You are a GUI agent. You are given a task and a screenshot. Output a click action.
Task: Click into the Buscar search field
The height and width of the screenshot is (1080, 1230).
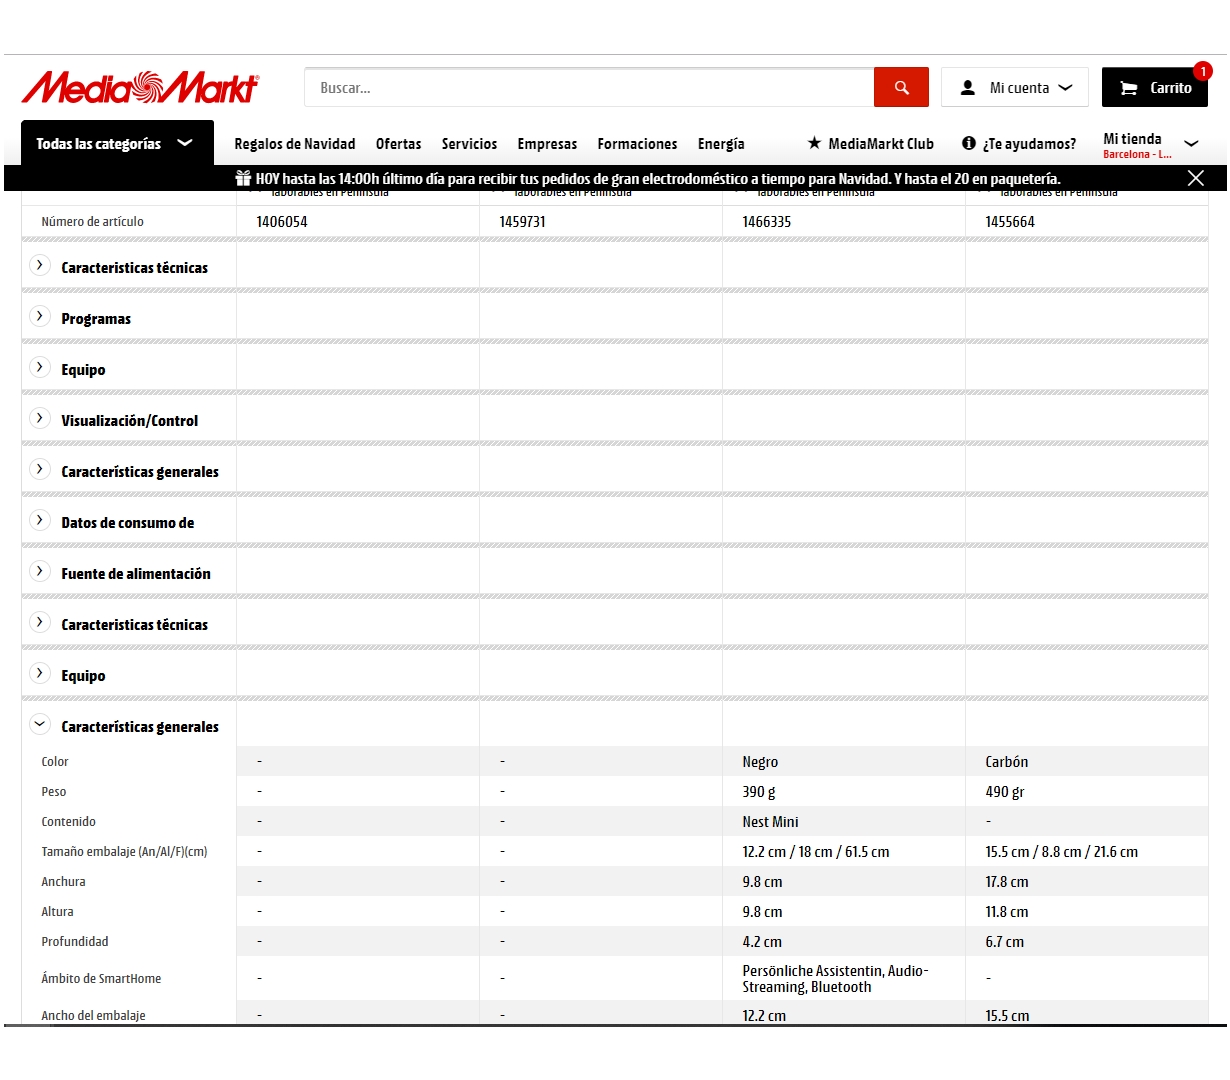click(590, 88)
